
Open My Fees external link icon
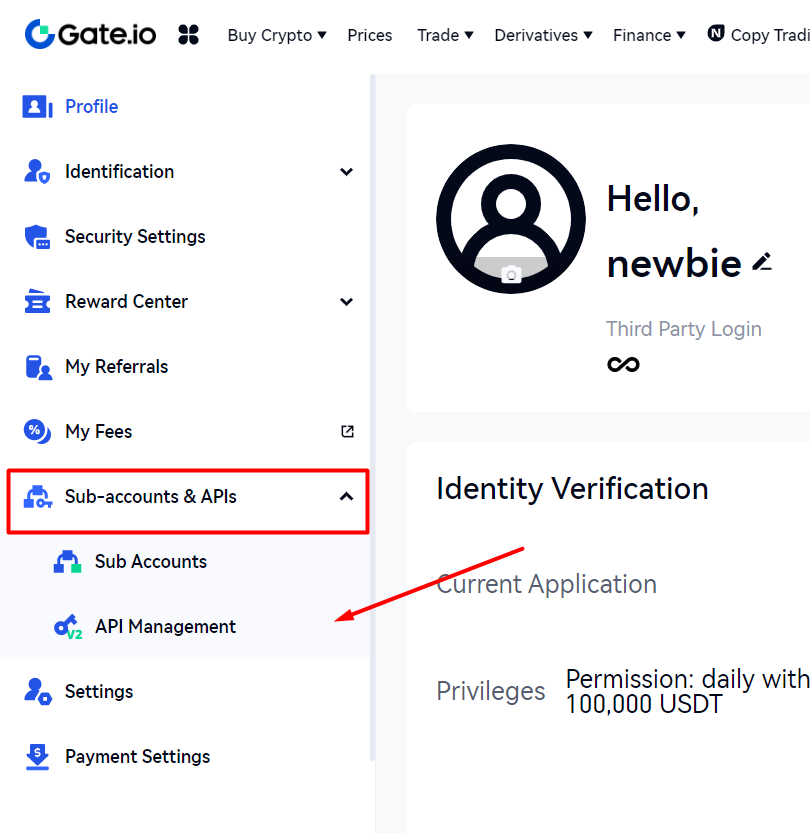[347, 432]
